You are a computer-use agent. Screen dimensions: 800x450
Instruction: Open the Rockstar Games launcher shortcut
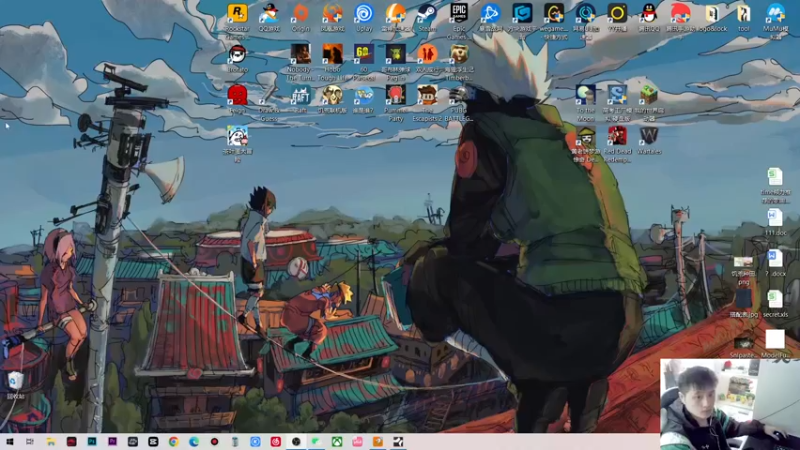[237, 14]
